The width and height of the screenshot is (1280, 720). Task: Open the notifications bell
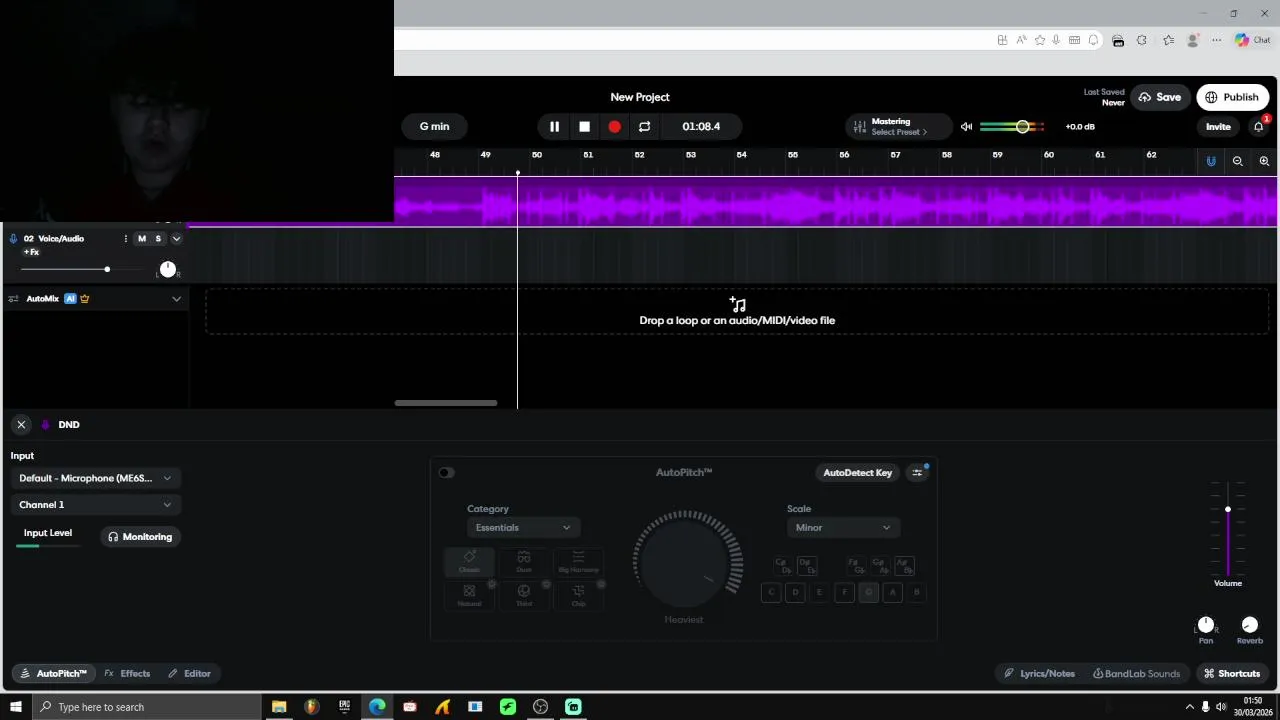point(1259,127)
